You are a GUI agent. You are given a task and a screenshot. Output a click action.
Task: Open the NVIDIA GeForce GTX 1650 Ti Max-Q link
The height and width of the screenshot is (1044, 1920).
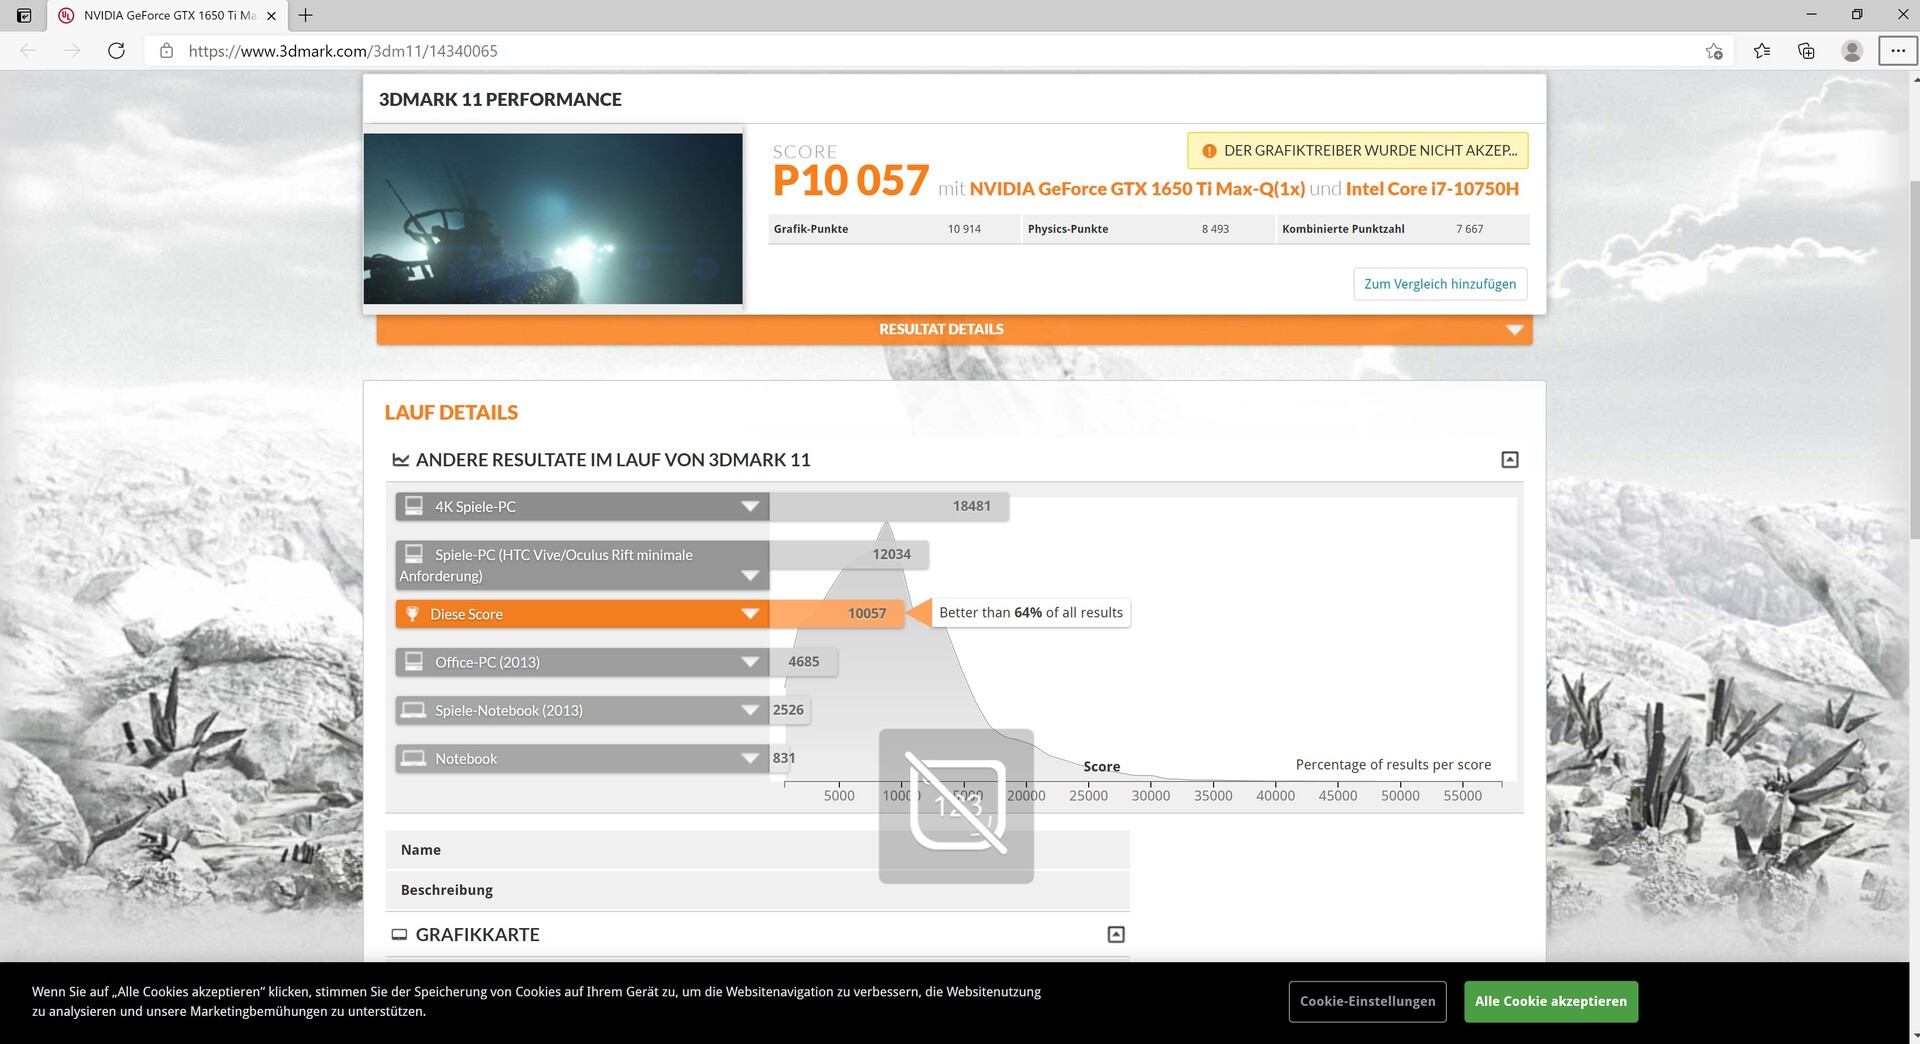coord(1137,189)
